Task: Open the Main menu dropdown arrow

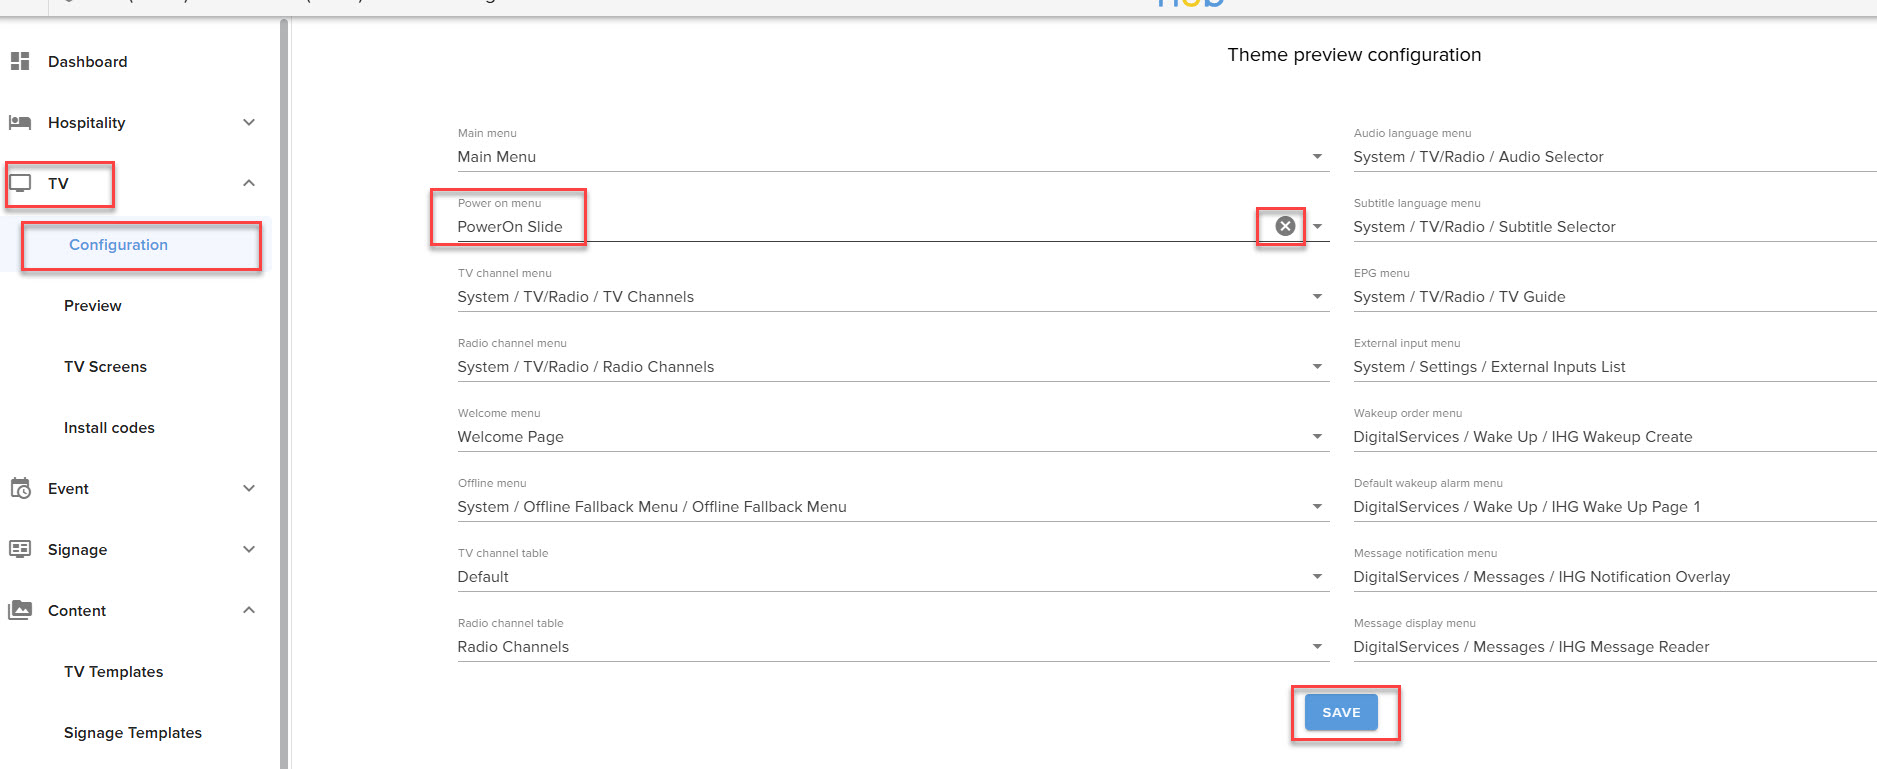Action: [x=1317, y=157]
